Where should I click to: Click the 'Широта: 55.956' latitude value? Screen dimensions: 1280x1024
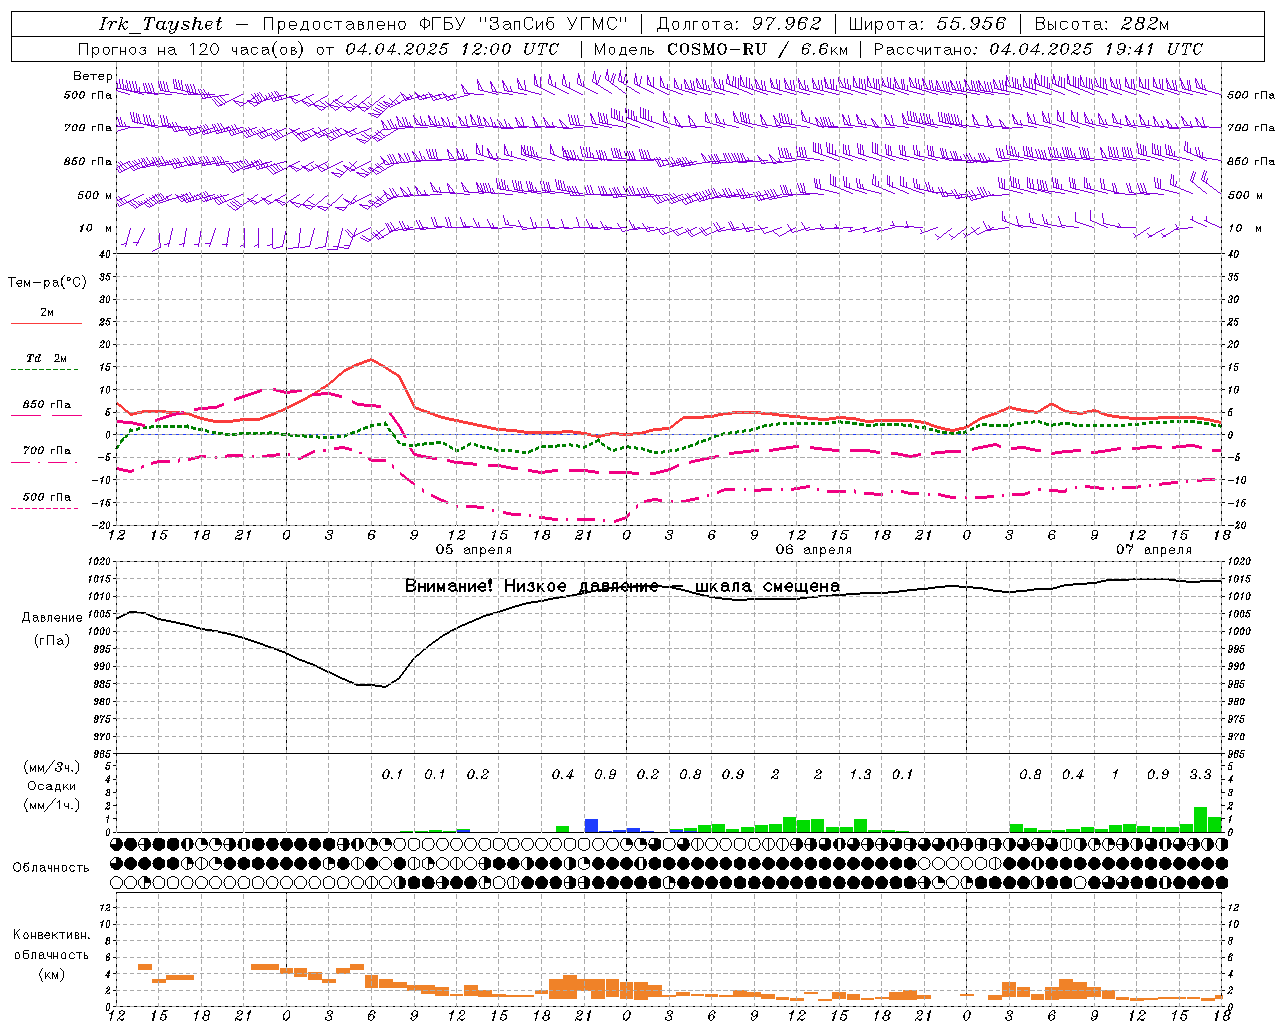927,24
